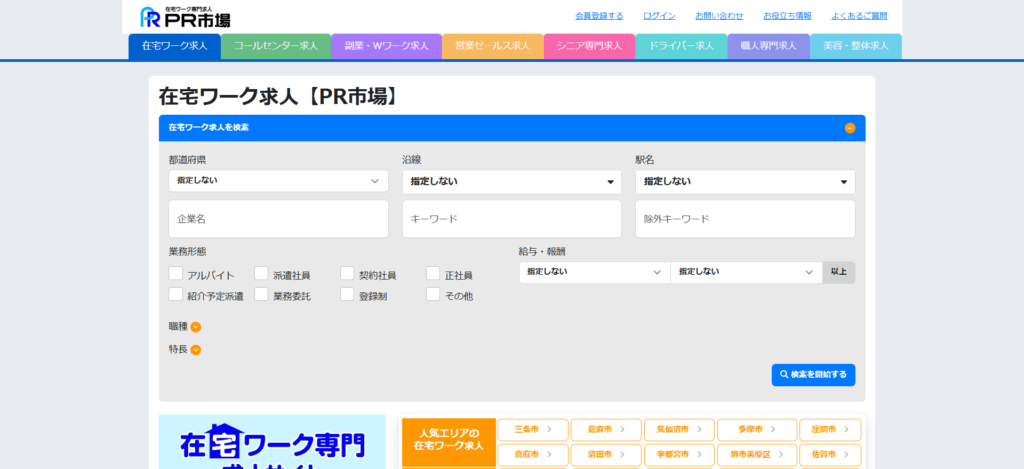1024x469 pixels.
Task: Open the 真庭市 area link
Action: click(x=533, y=455)
